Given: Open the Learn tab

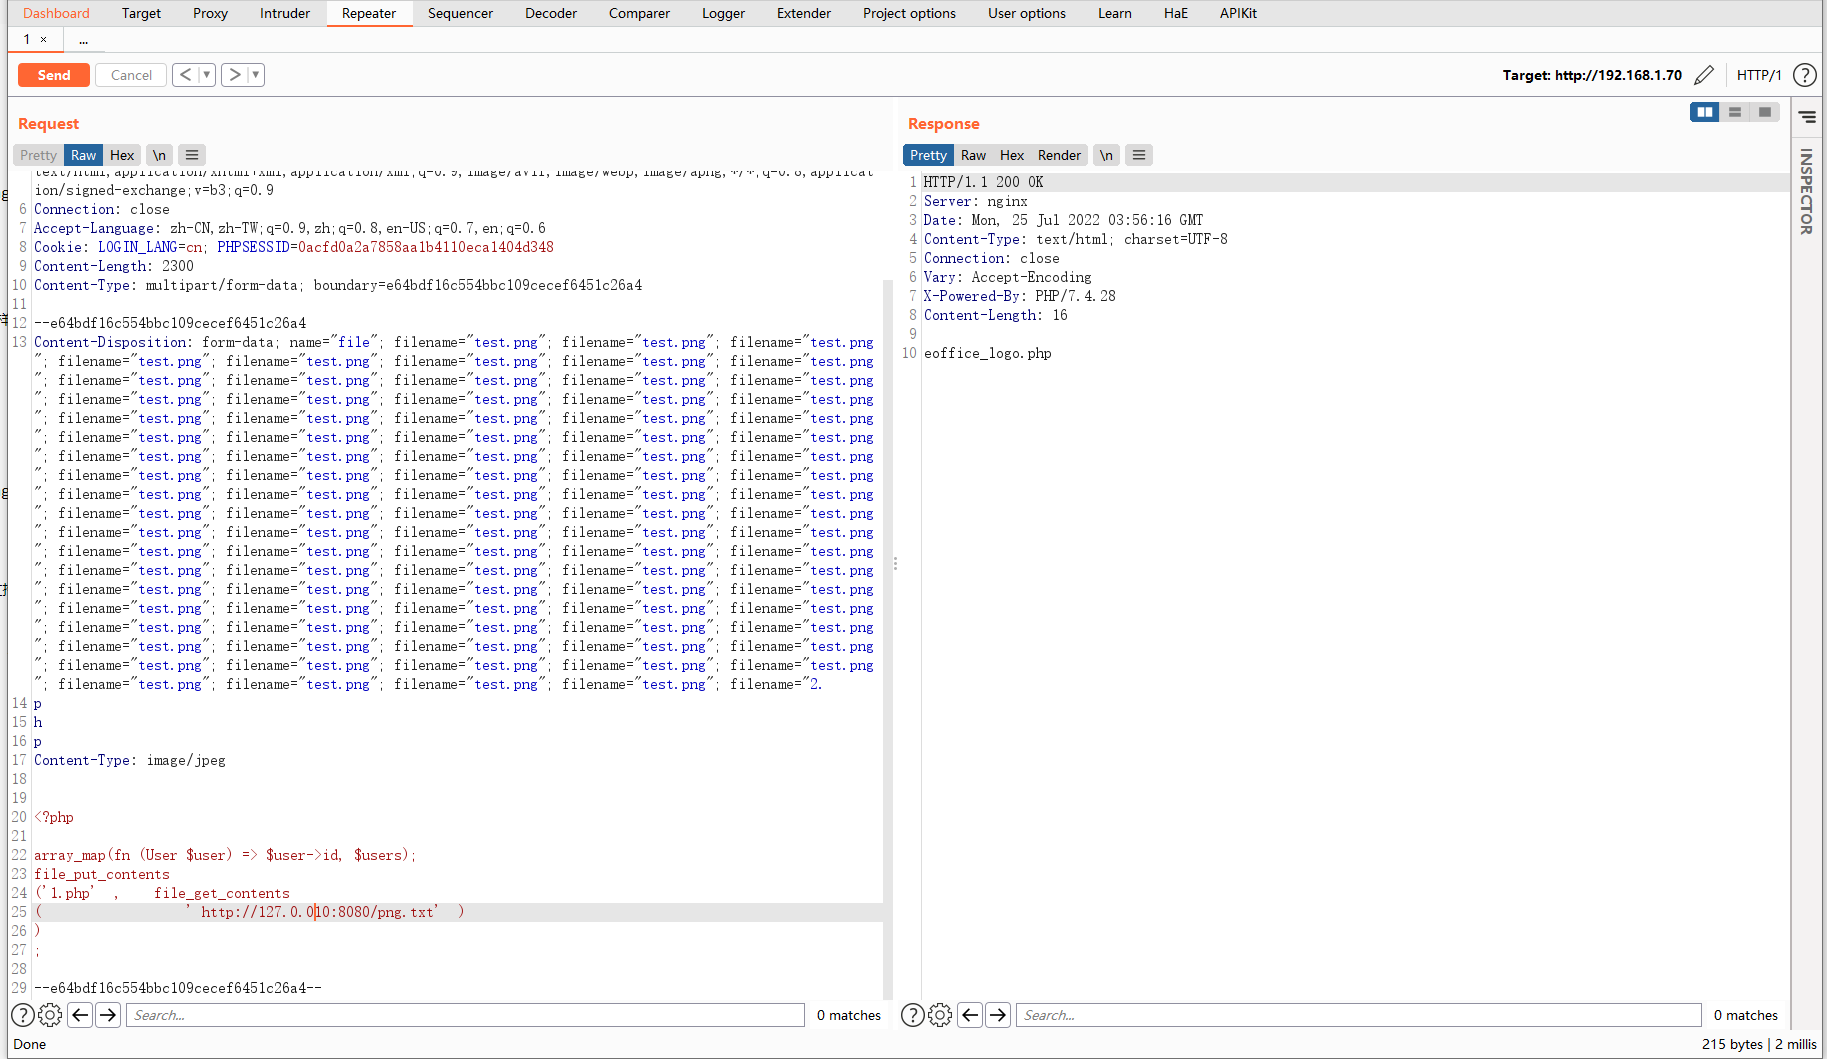Looking at the screenshot, I should coord(1115,13).
